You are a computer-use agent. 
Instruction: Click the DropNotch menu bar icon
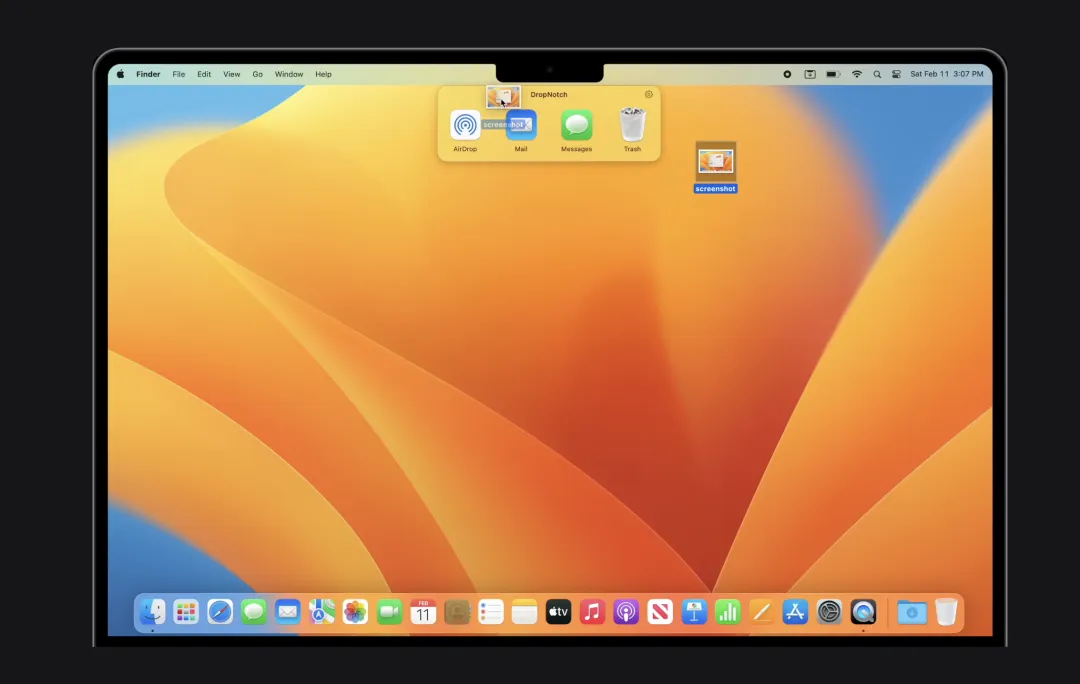(x=810, y=74)
